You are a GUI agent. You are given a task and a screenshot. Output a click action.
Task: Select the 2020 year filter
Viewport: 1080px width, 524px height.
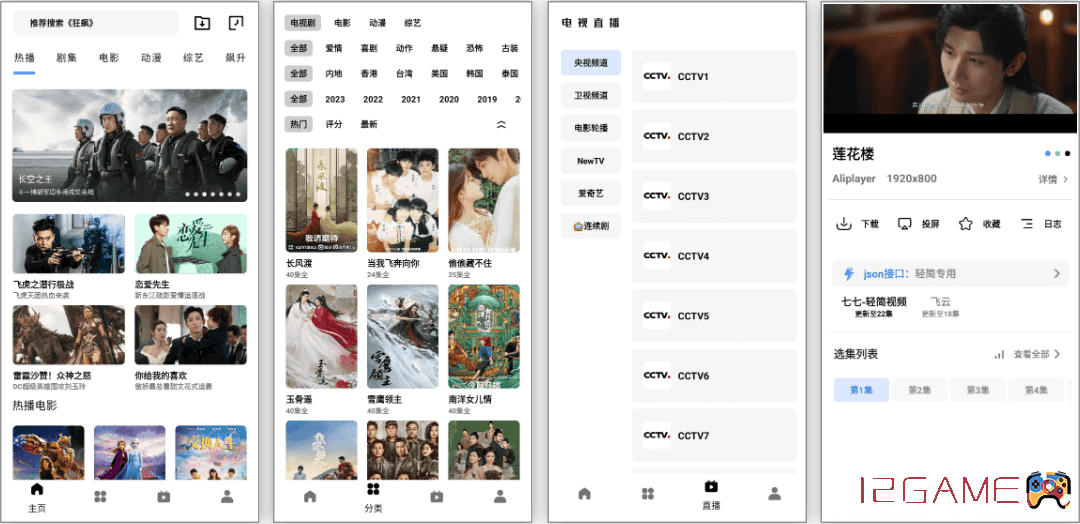coord(448,99)
